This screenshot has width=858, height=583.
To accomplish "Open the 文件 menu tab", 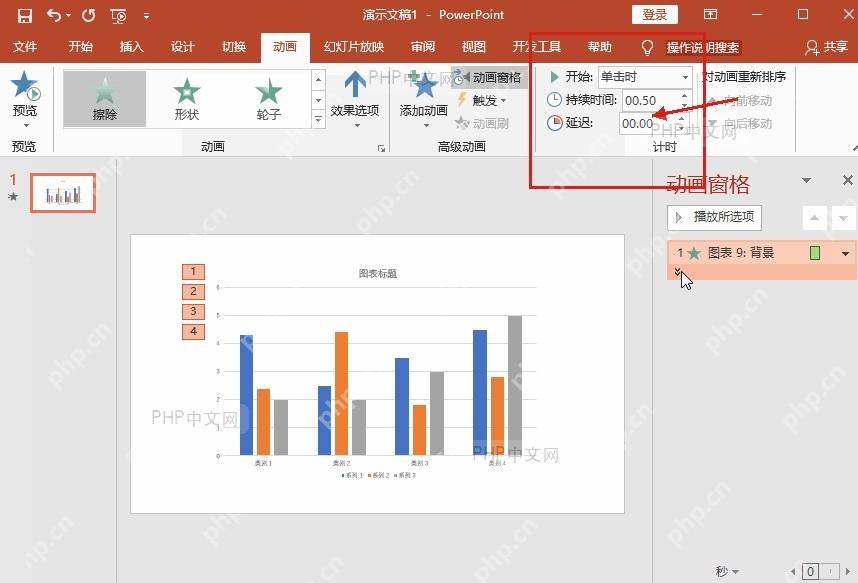I will click(25, 47).
